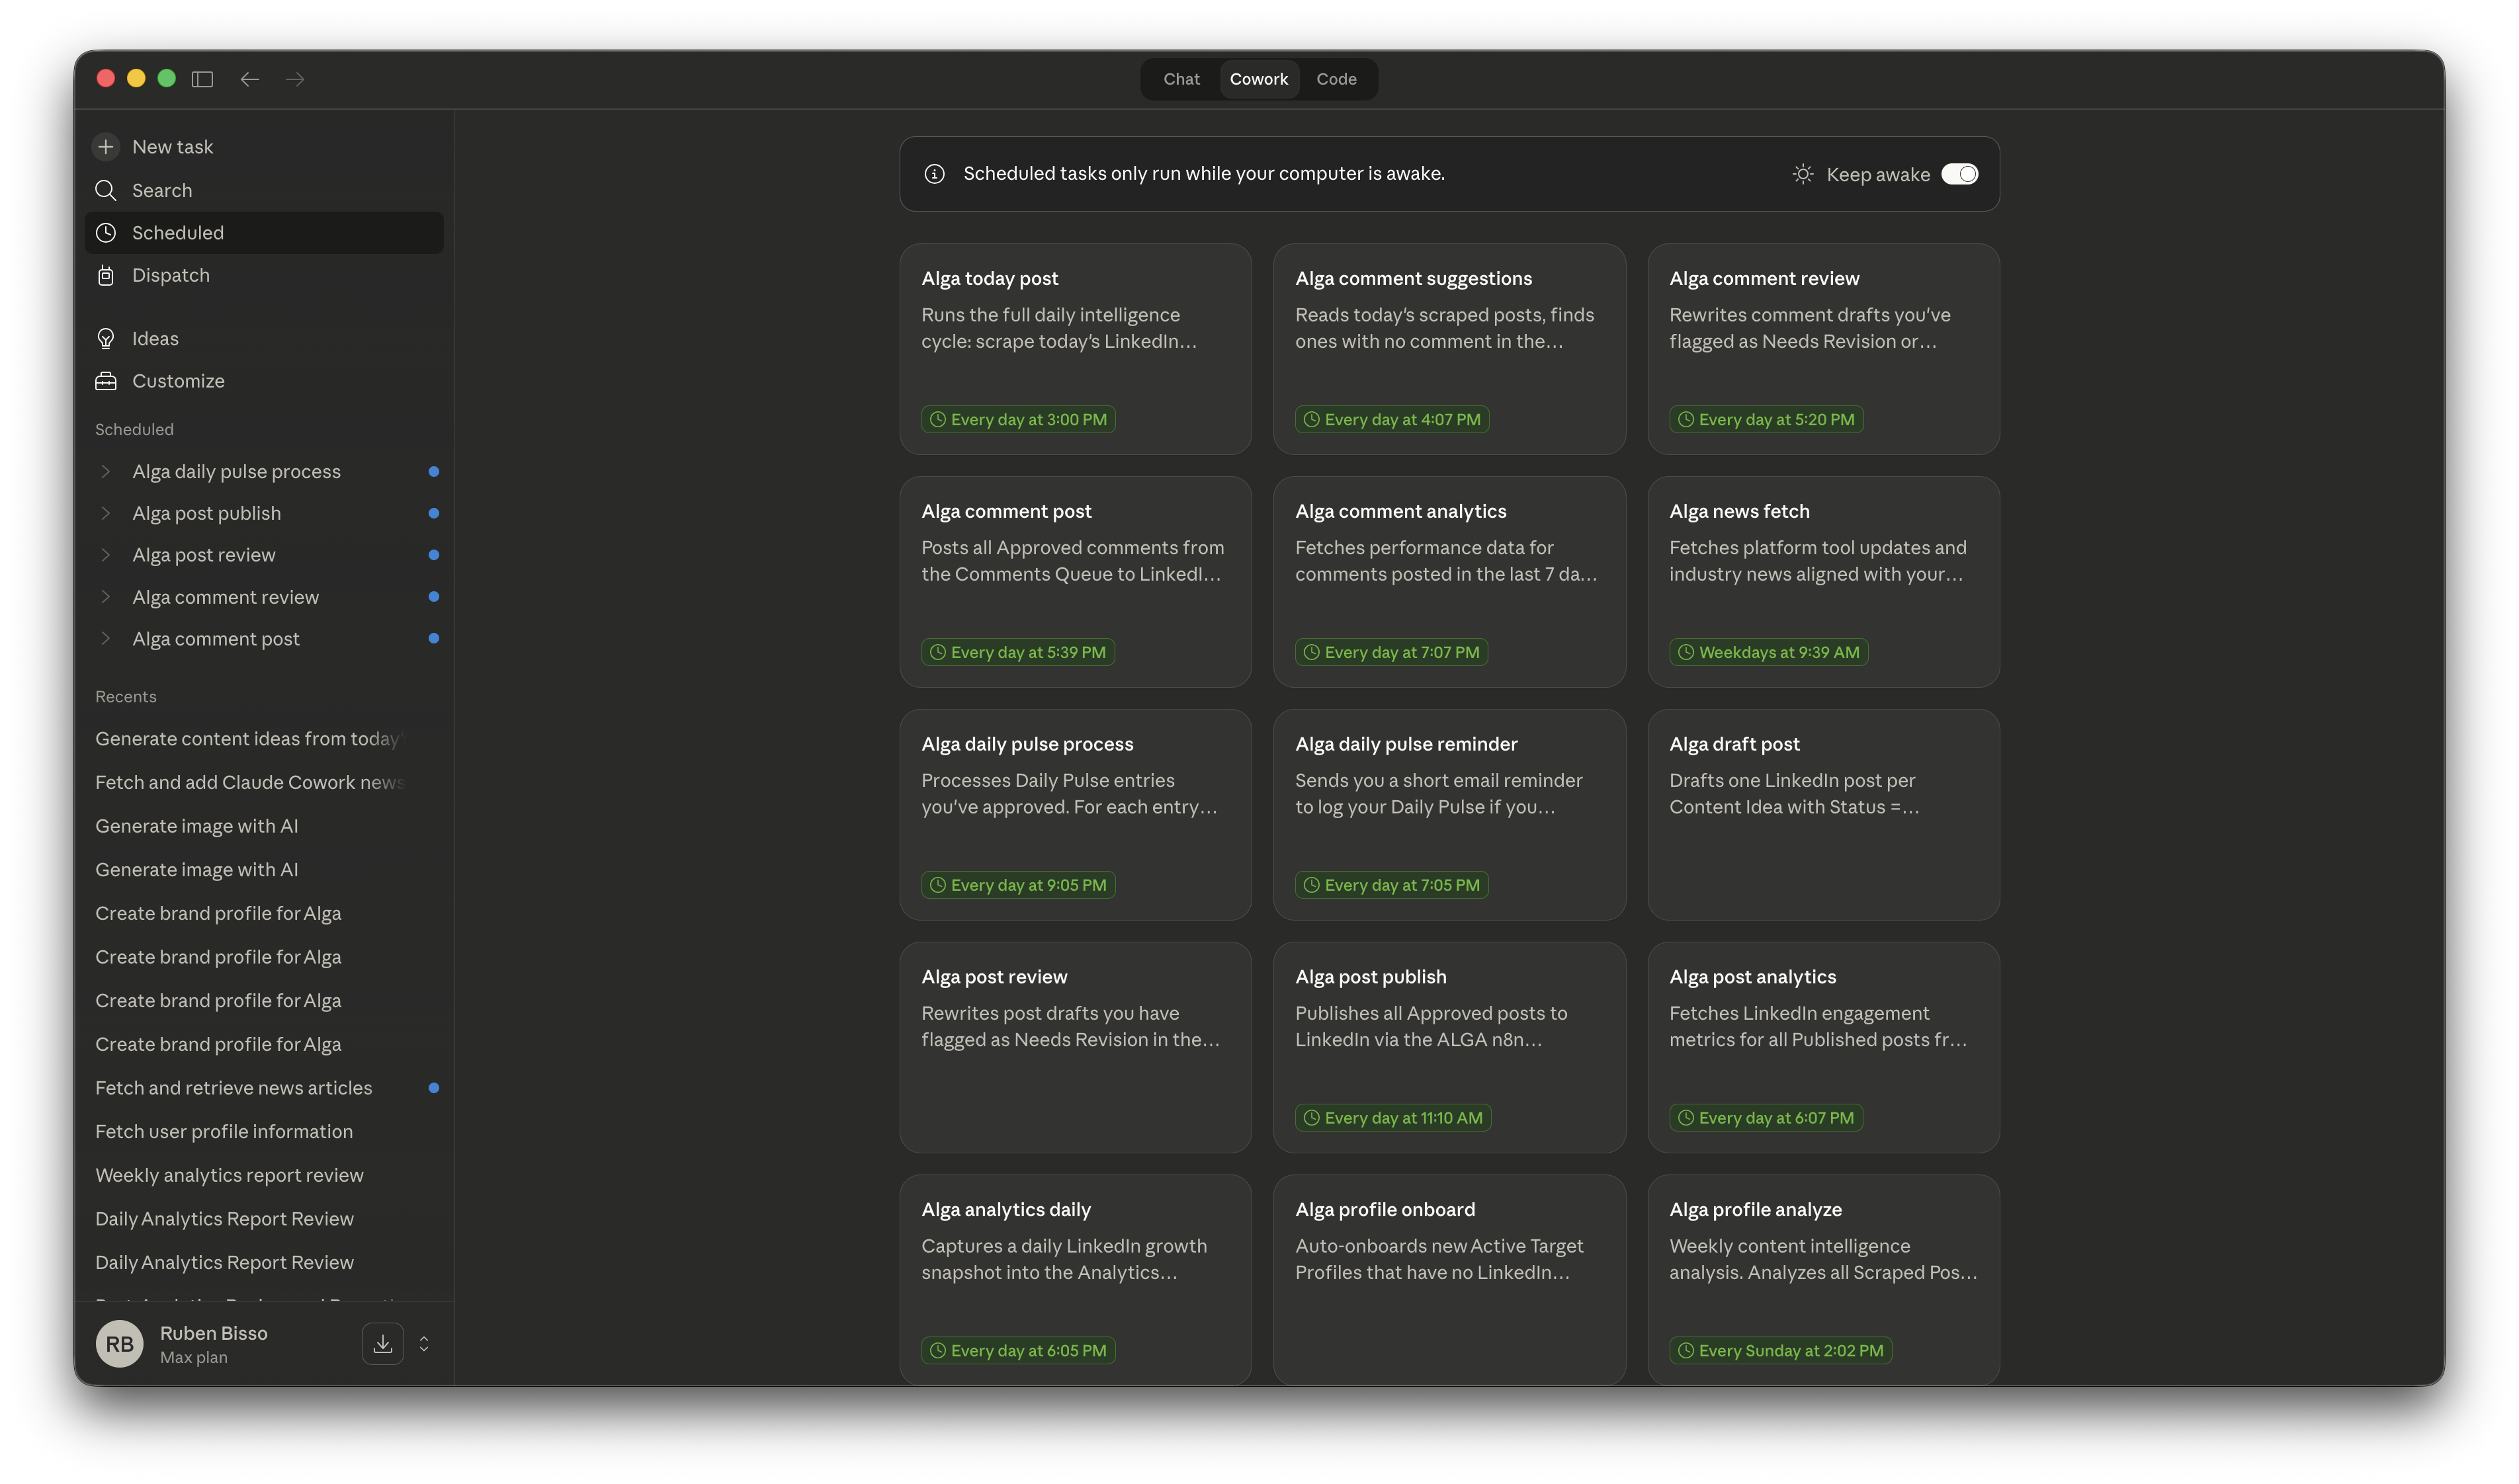Viewport: 2519px width, 1484px height.
Task: Open the Scheduled clock item
Action: [264, 233]
